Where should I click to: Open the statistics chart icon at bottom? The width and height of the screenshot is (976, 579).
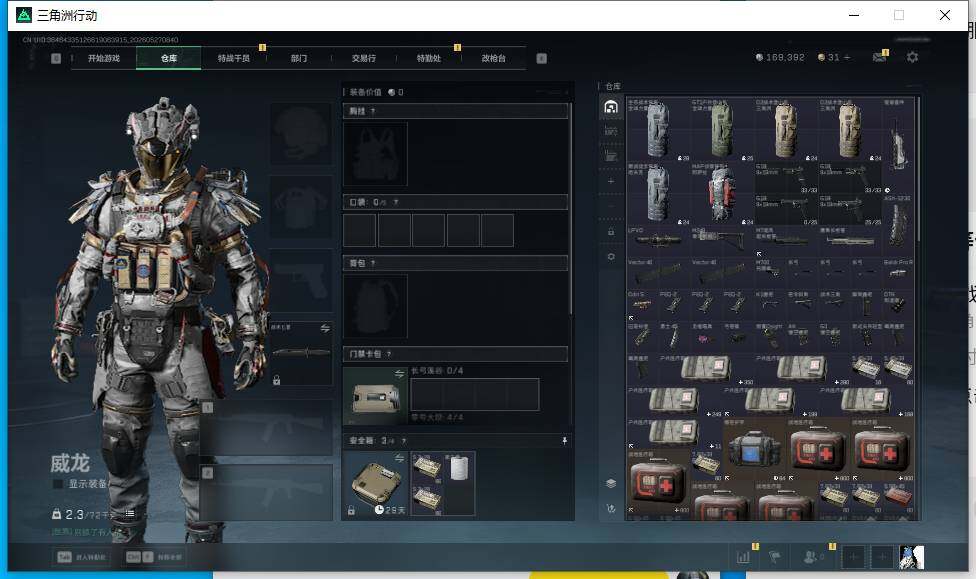(x=743, y=557)
